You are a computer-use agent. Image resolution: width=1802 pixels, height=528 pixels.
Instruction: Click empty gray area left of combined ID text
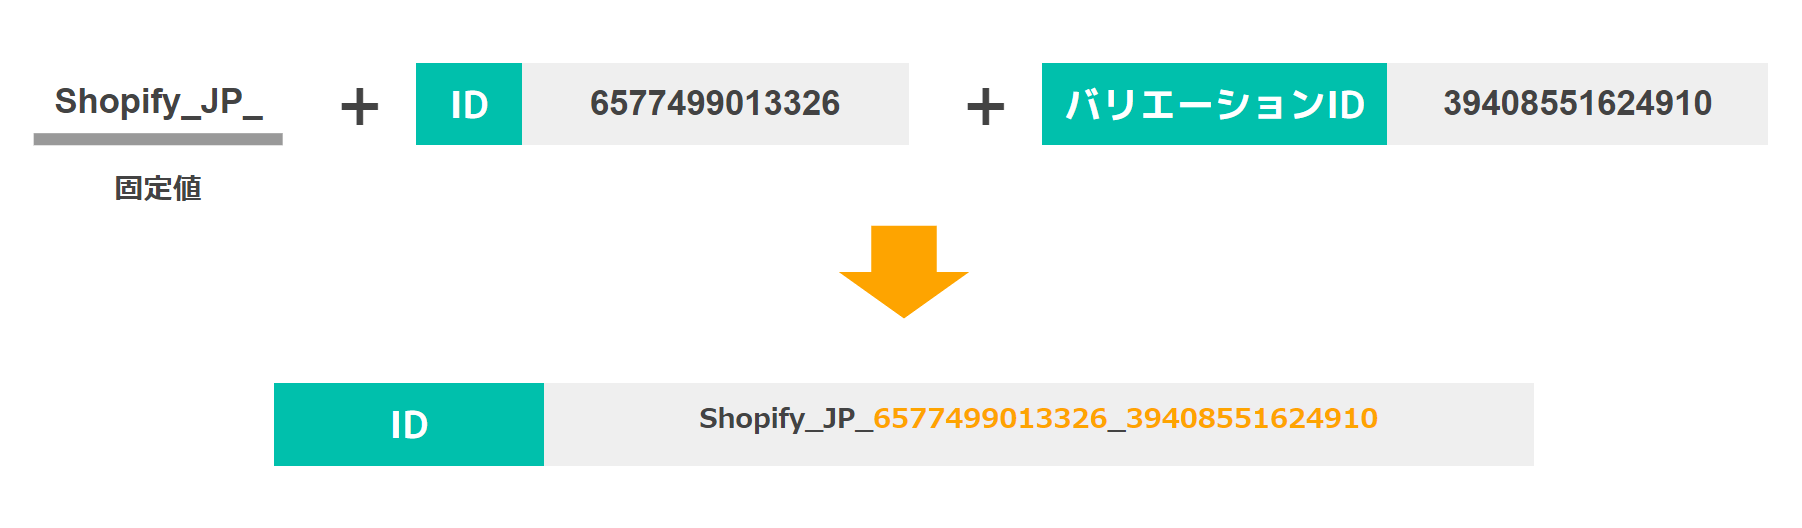point(621,424)
